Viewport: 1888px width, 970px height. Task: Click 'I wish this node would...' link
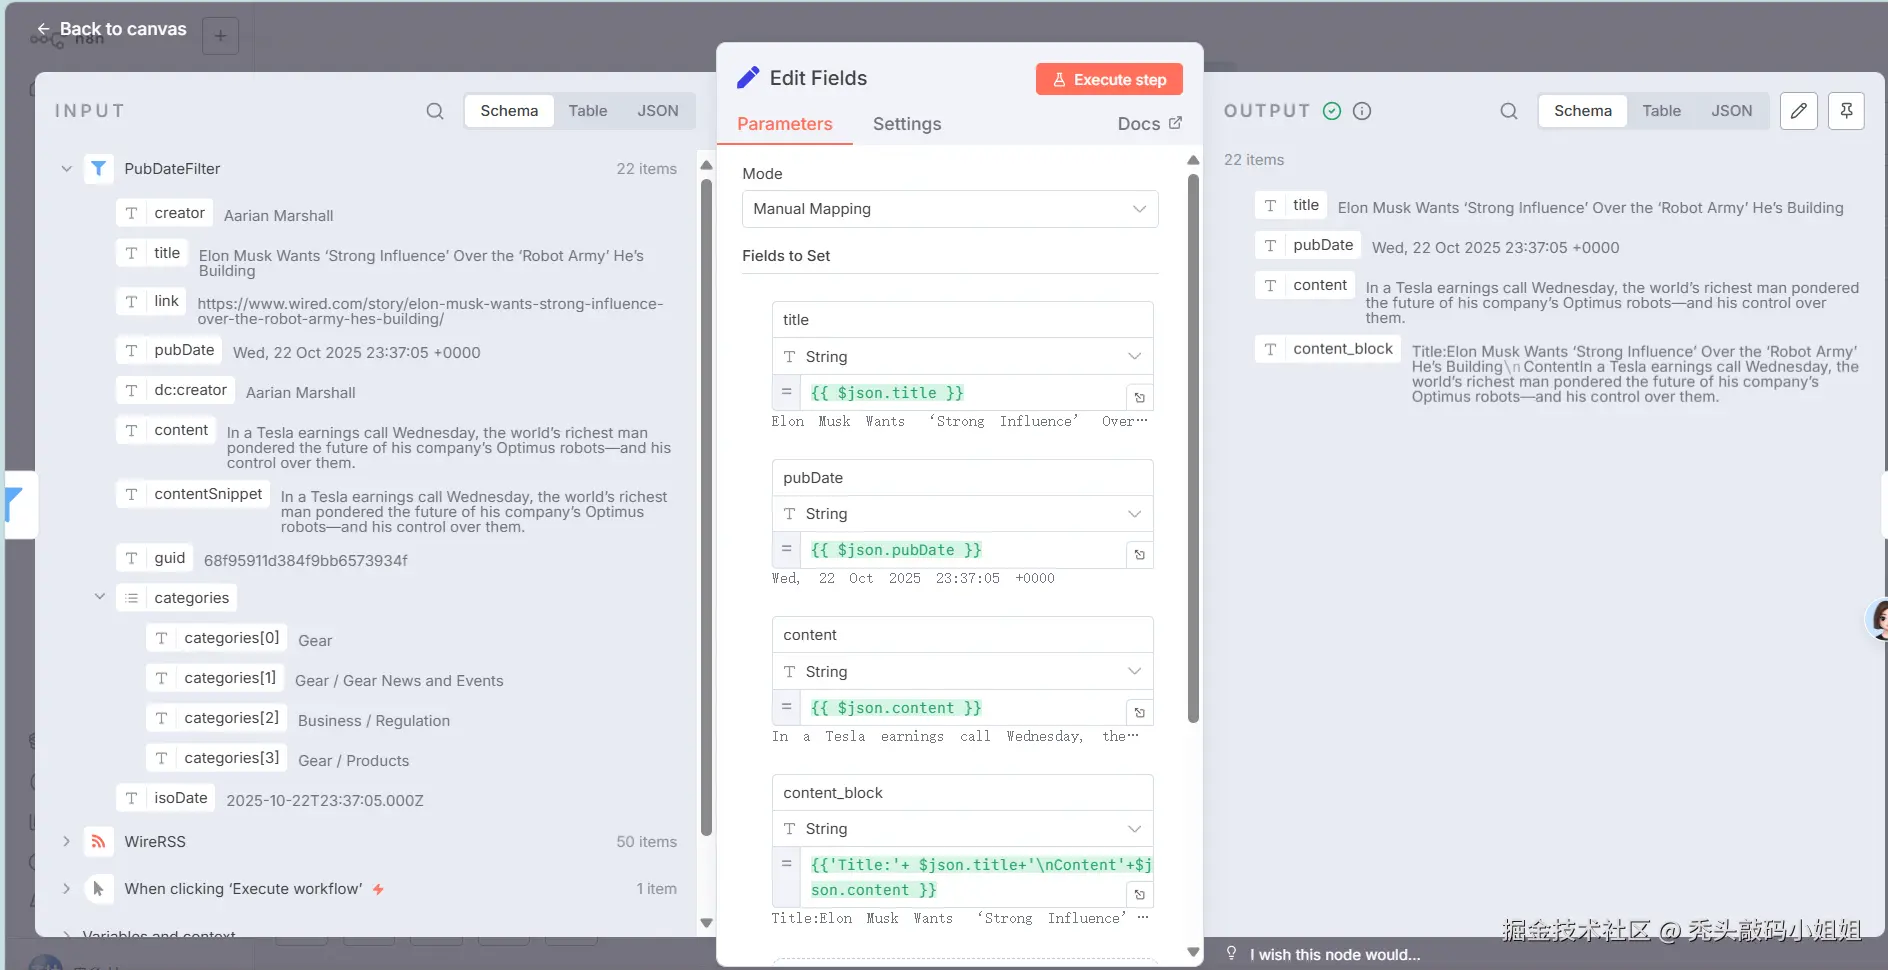click(1335, 955)
